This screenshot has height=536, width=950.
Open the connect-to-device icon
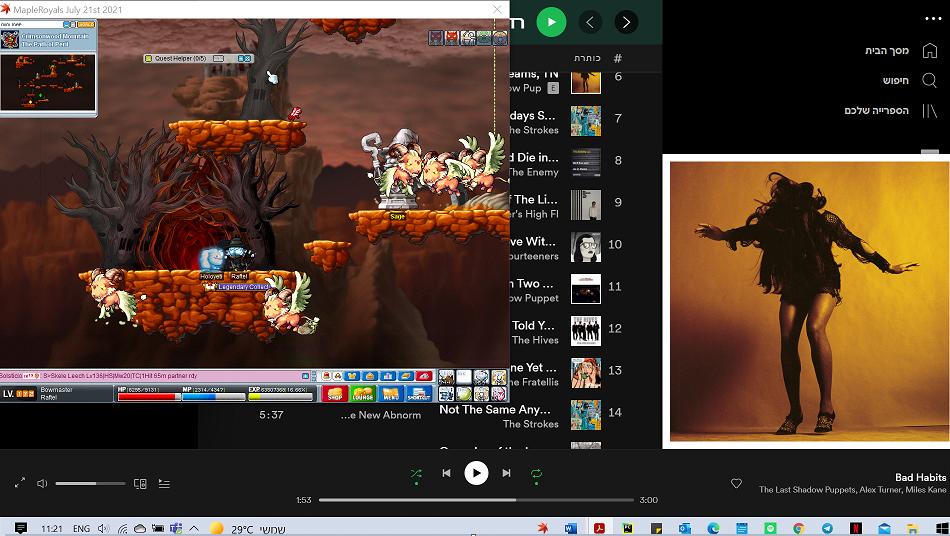click(x=140, y=483)
